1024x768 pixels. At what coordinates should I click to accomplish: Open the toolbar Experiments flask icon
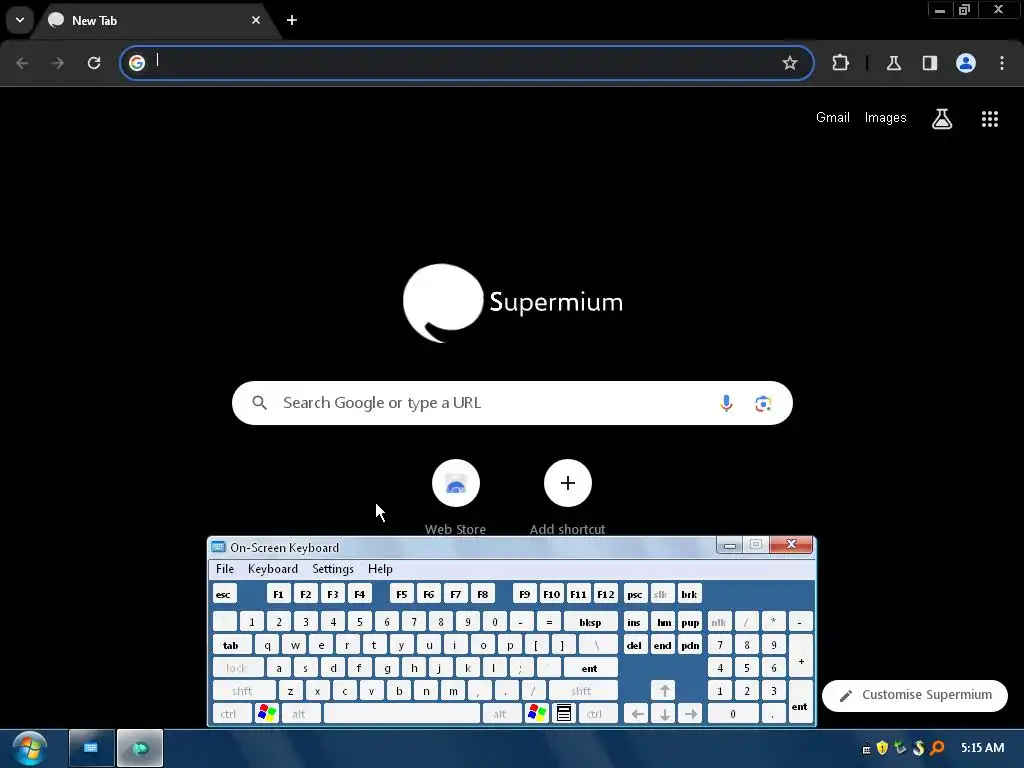point(893,63)
